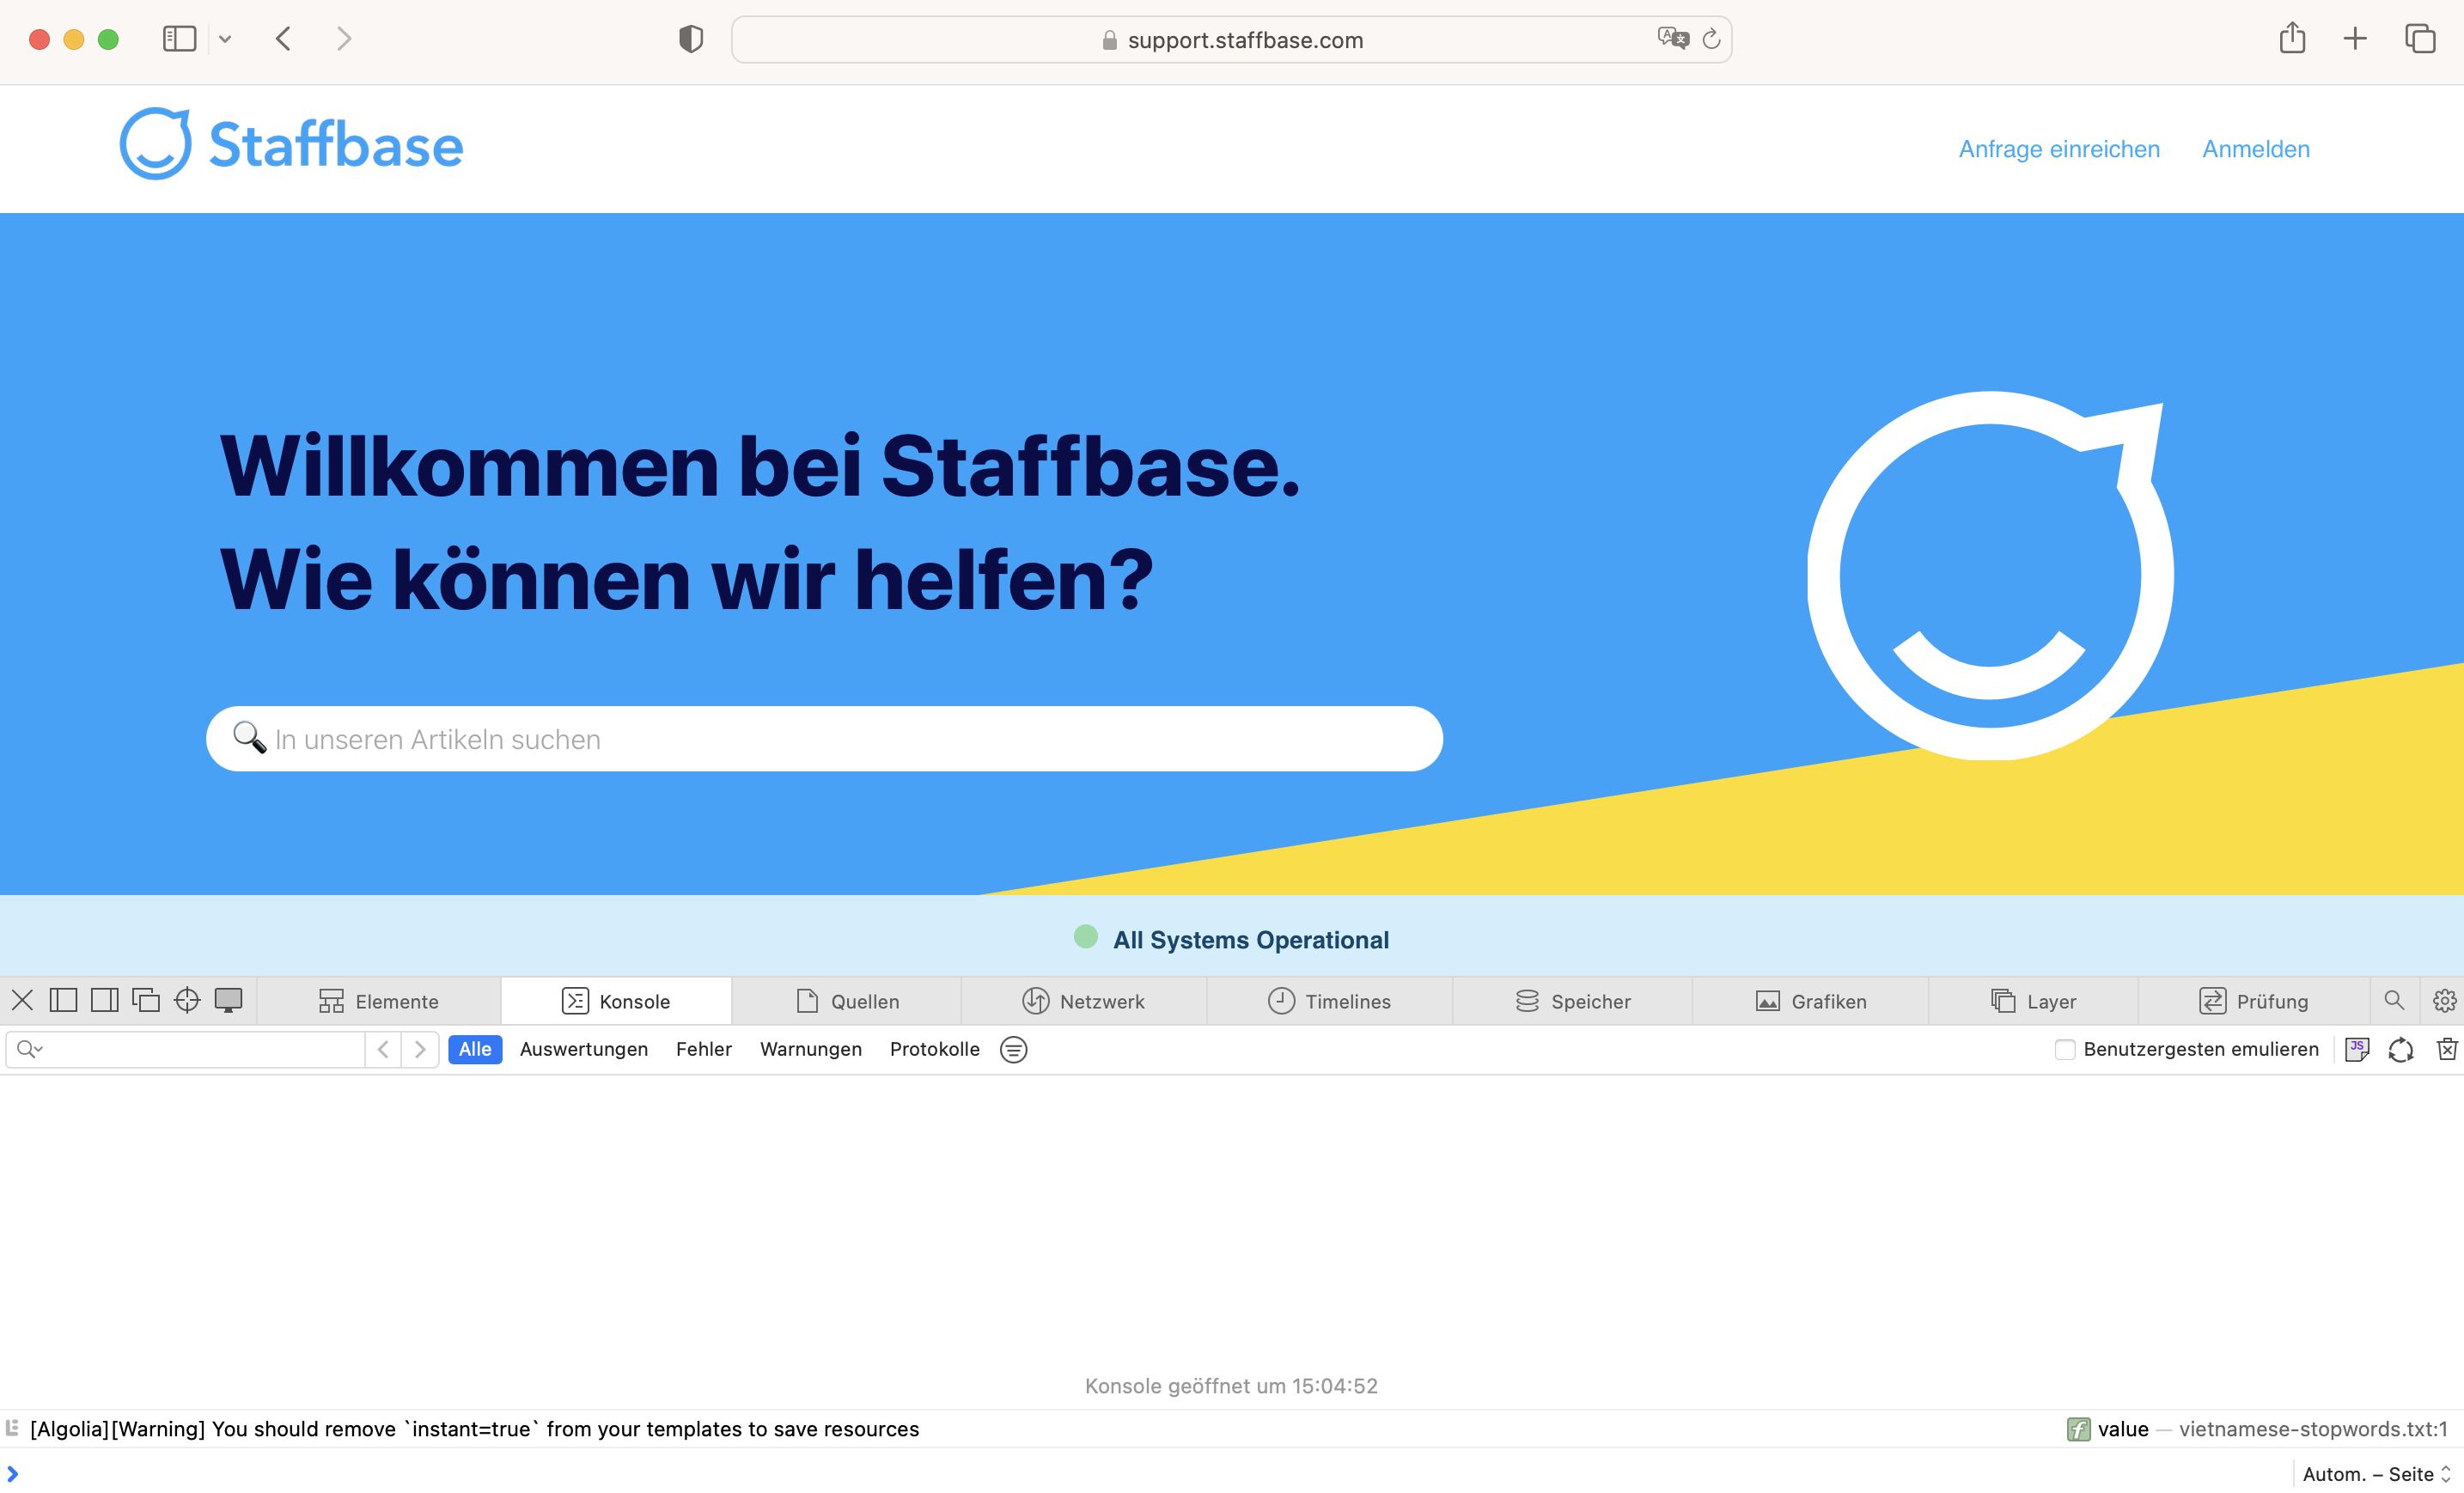The image size is (2464, 1493).
Task: Filter console by Fehler
Action: pyautogui.click(x=704, y=1049)
